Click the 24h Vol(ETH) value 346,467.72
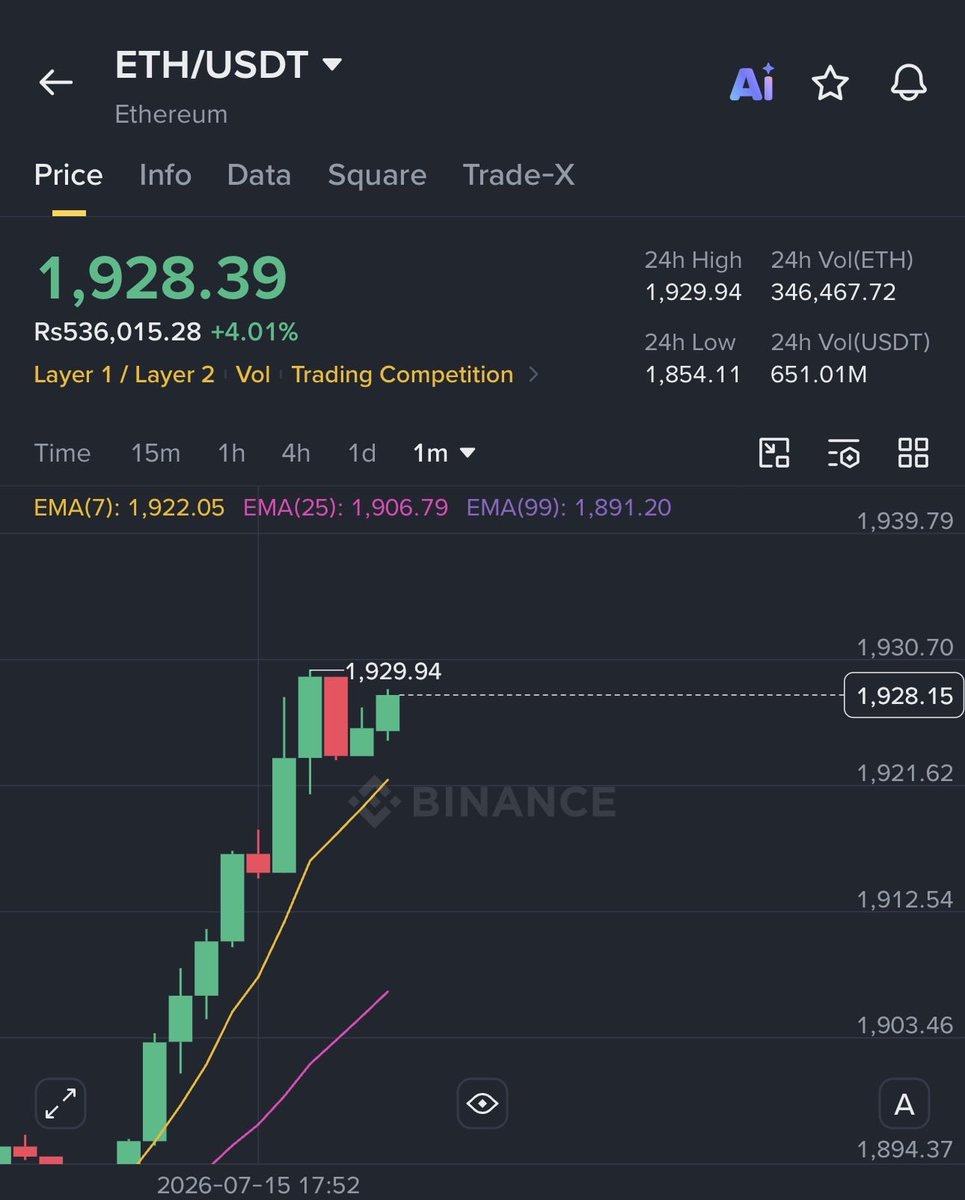This screenshot has width=965, height=1200. (833, 293)
